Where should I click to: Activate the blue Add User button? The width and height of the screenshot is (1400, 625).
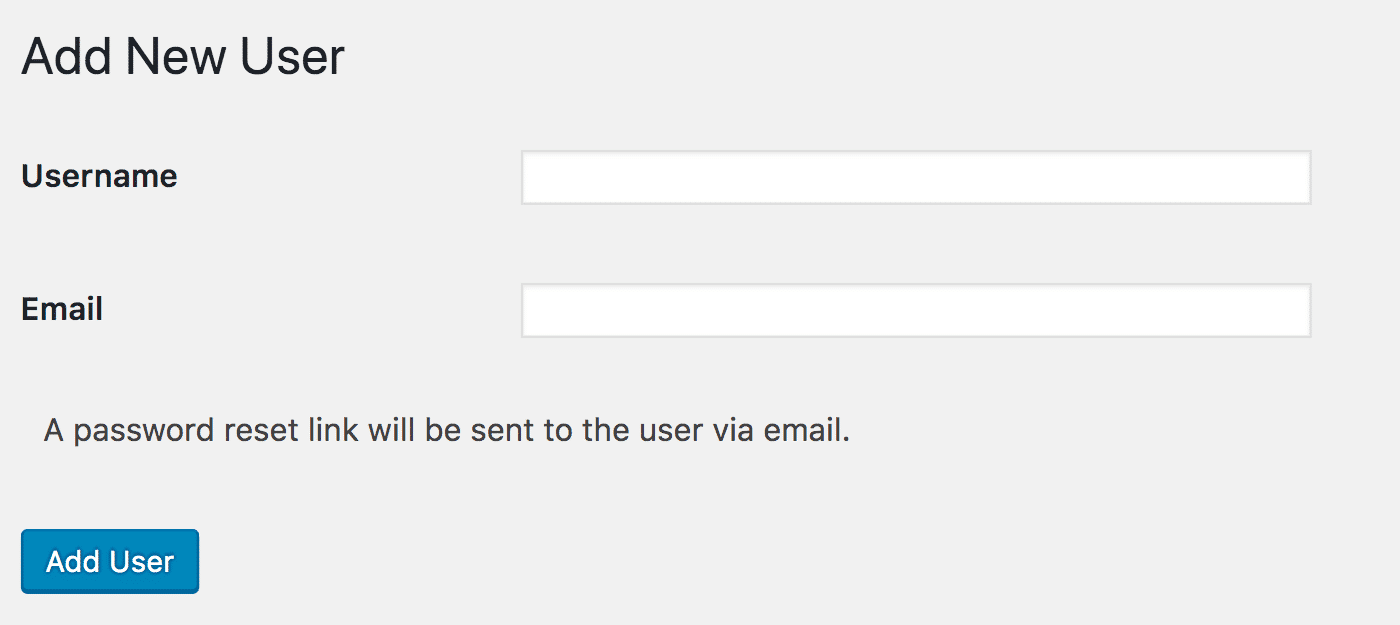(x=109, y=561)
